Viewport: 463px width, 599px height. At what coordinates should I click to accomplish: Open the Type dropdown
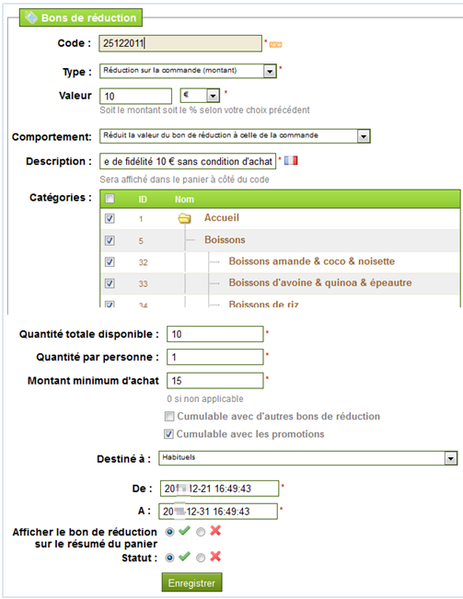(x=270, y=71)
